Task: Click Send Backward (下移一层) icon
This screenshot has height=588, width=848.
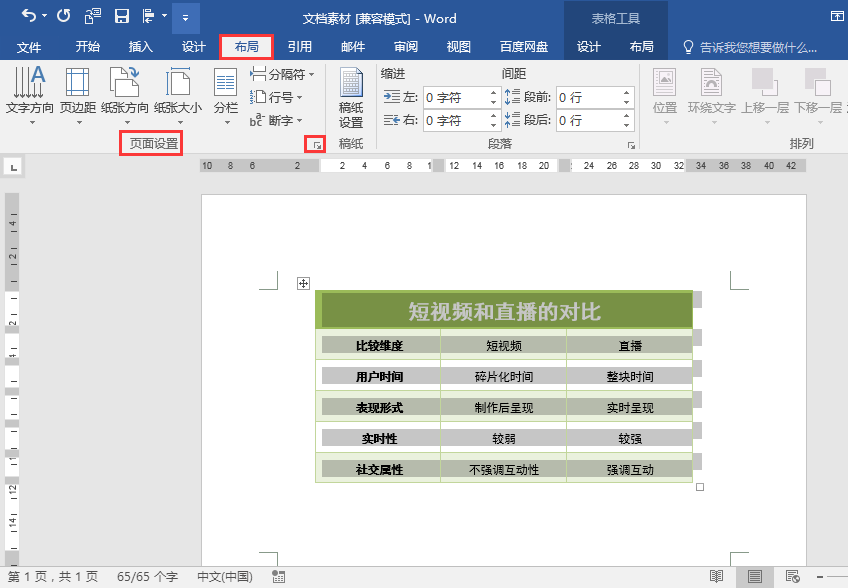Action: (817, 82)
